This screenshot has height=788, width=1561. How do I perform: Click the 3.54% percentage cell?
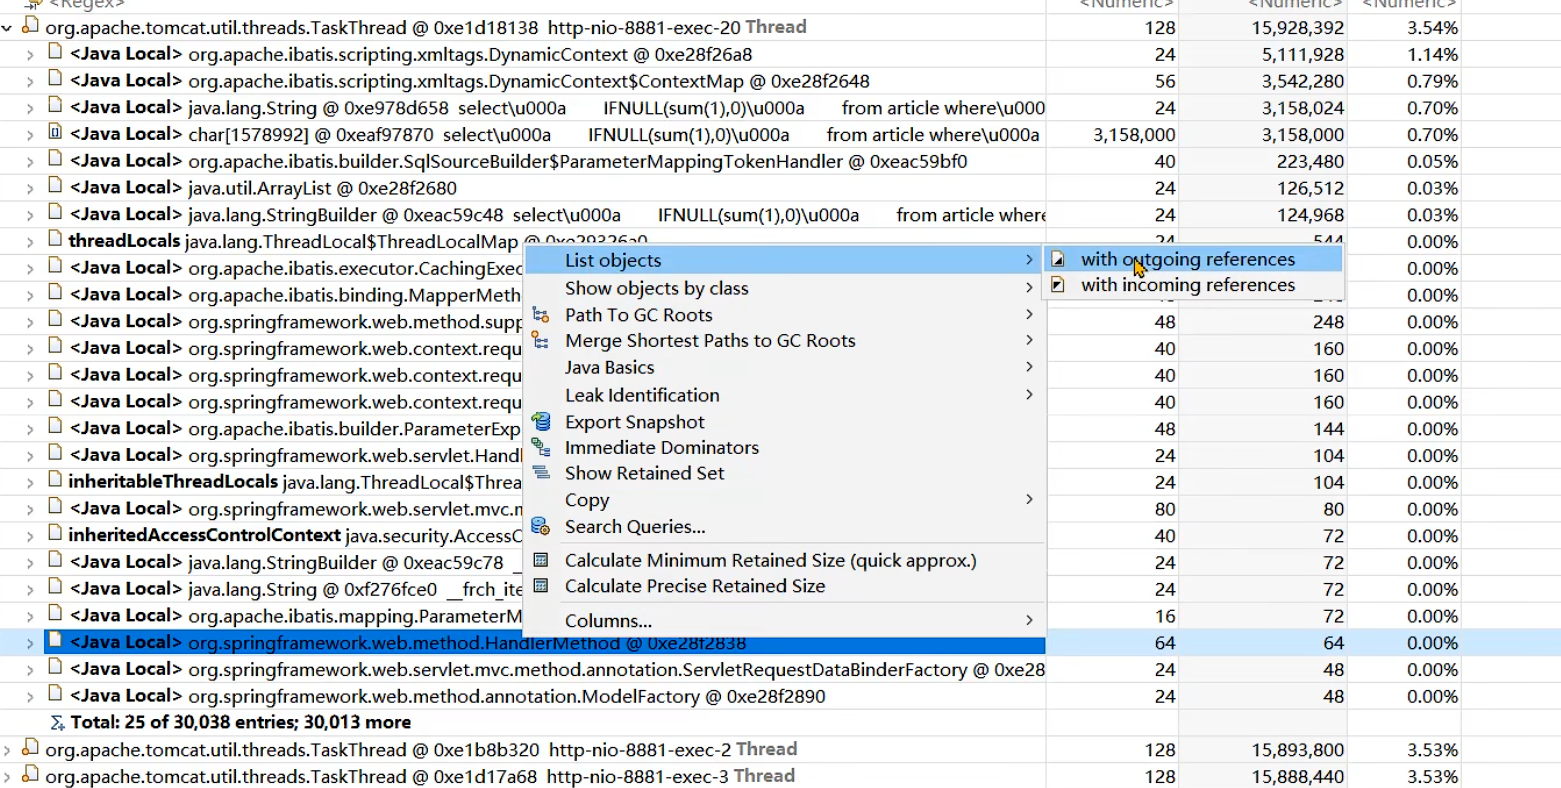[1432, 28]
